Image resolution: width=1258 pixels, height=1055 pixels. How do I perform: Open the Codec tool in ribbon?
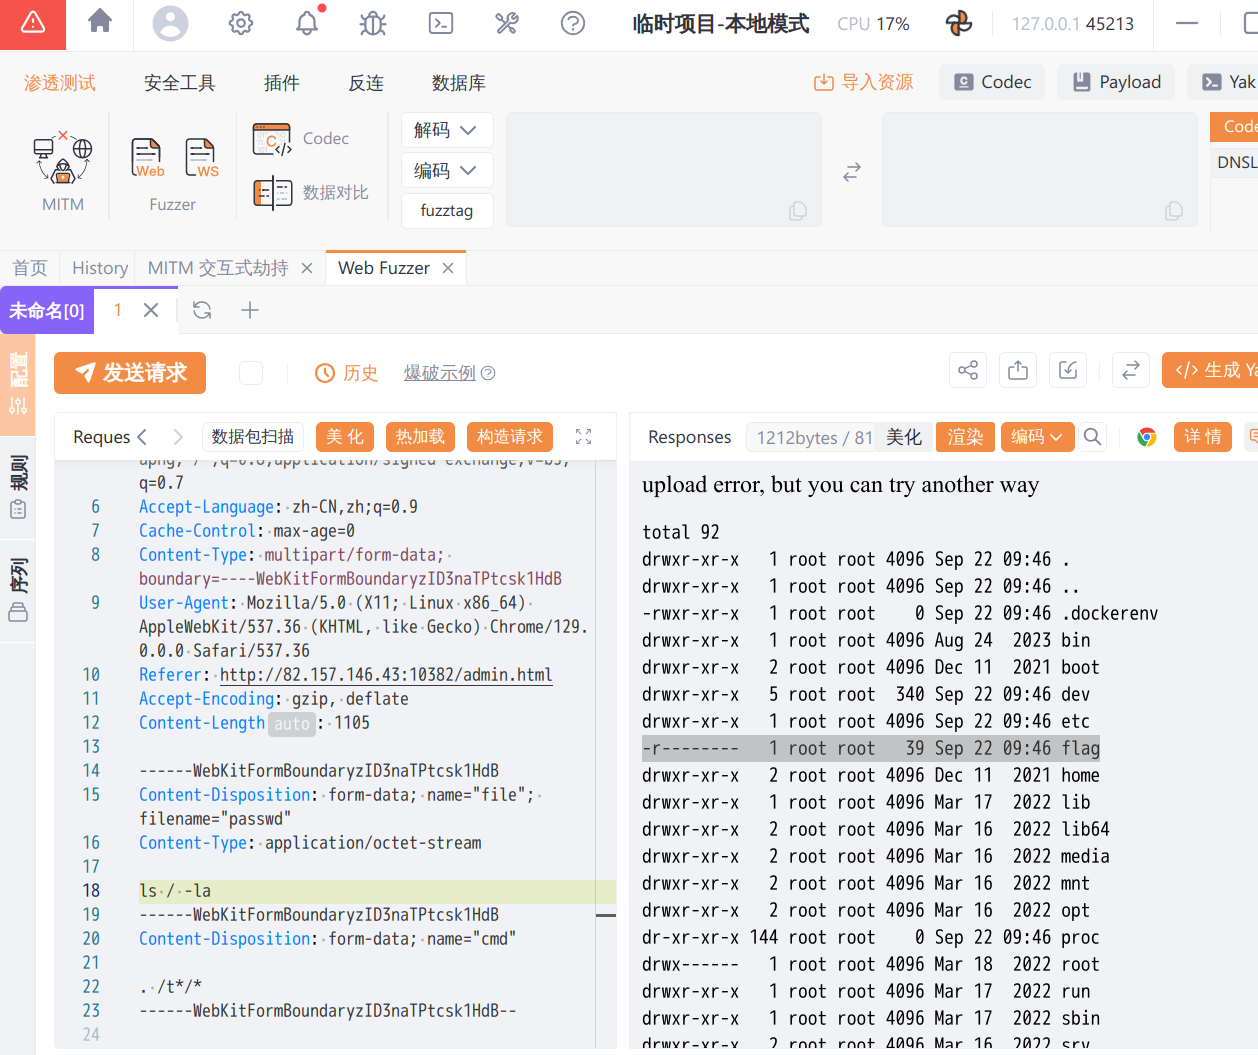pos(301,139)
